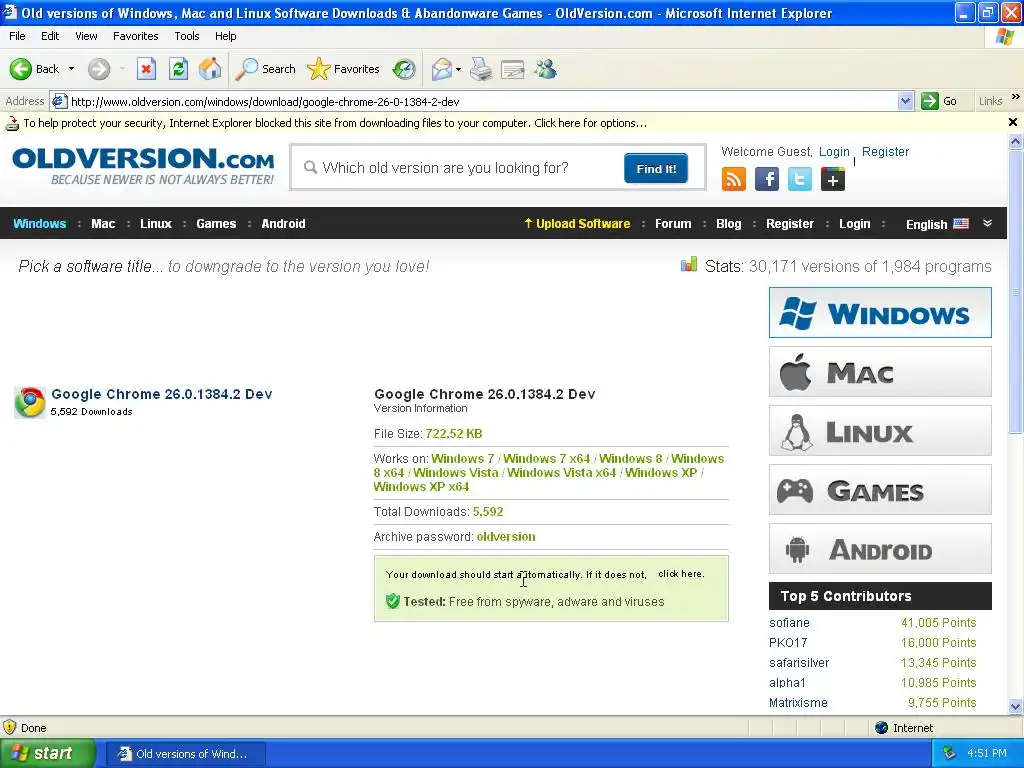Click the Google plus share icon

click(833, 178)
